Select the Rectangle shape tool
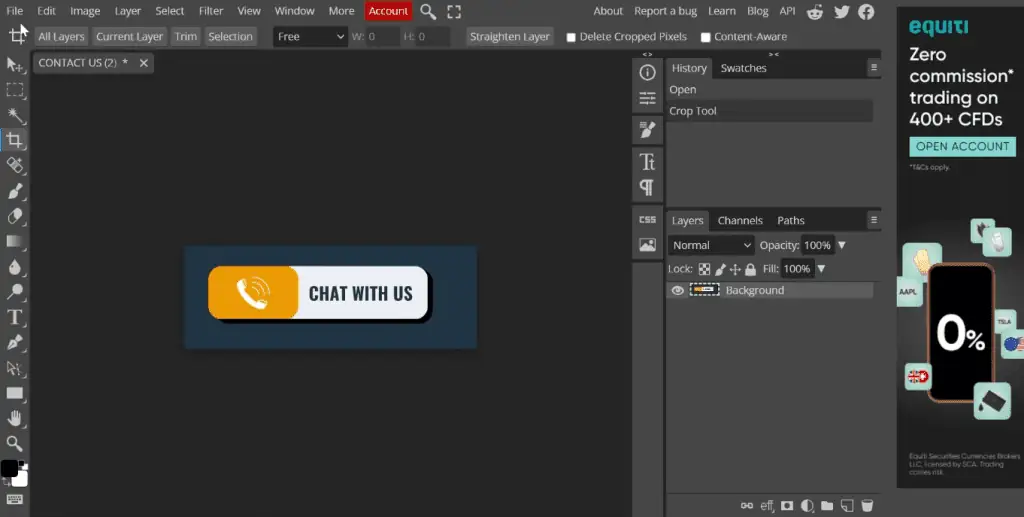 click(x=14, y=393)
